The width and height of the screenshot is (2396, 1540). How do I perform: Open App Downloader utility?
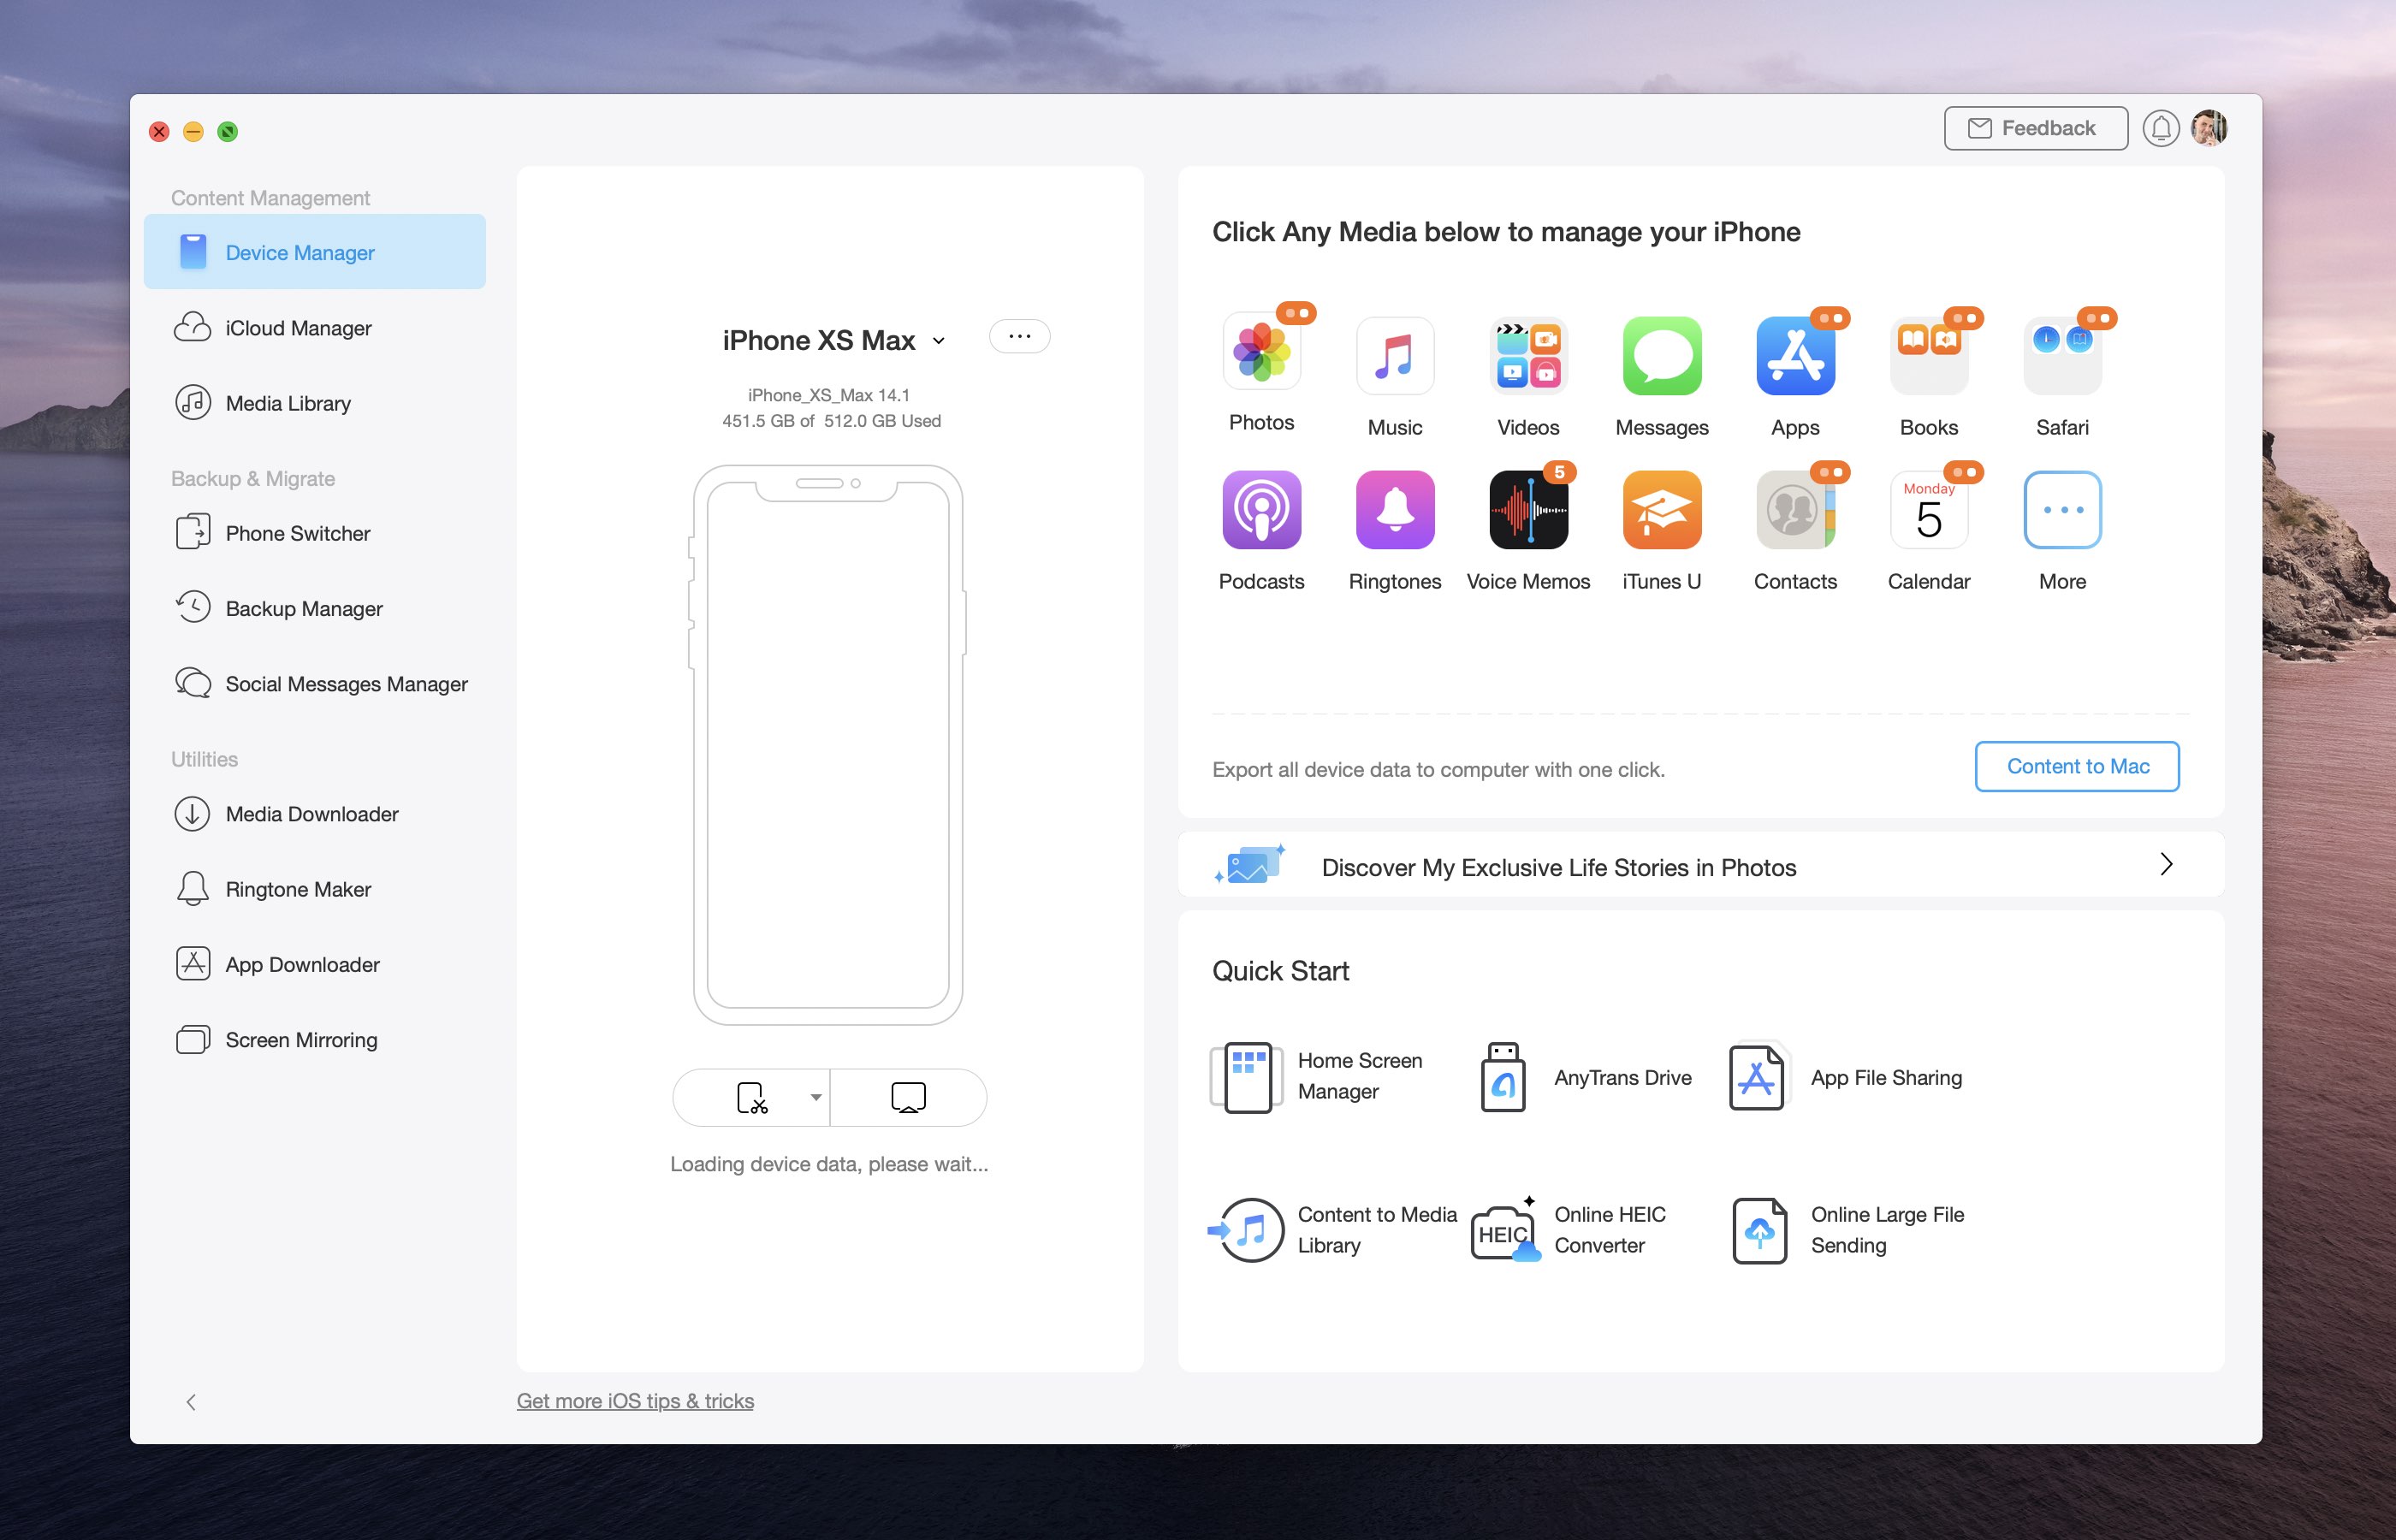314,964
